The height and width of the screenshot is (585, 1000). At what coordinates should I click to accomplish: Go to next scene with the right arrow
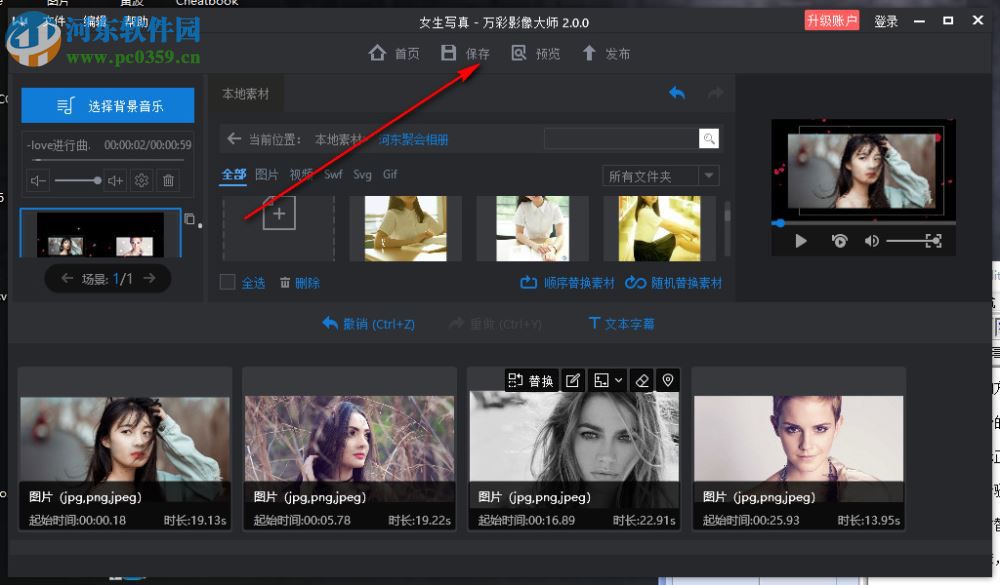pos(149,280)
